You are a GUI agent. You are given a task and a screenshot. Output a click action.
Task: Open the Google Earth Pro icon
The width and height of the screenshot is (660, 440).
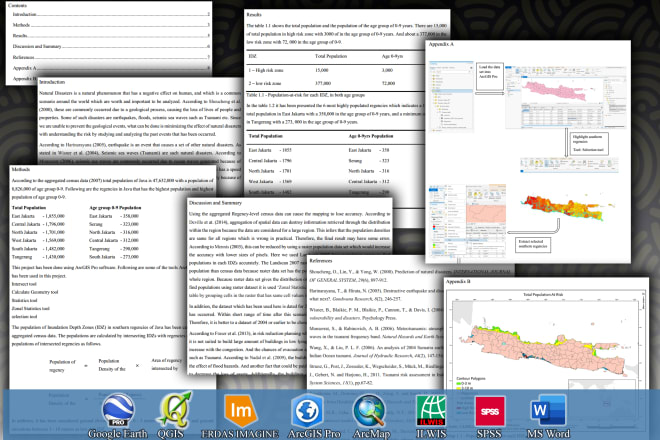point(118,411)
